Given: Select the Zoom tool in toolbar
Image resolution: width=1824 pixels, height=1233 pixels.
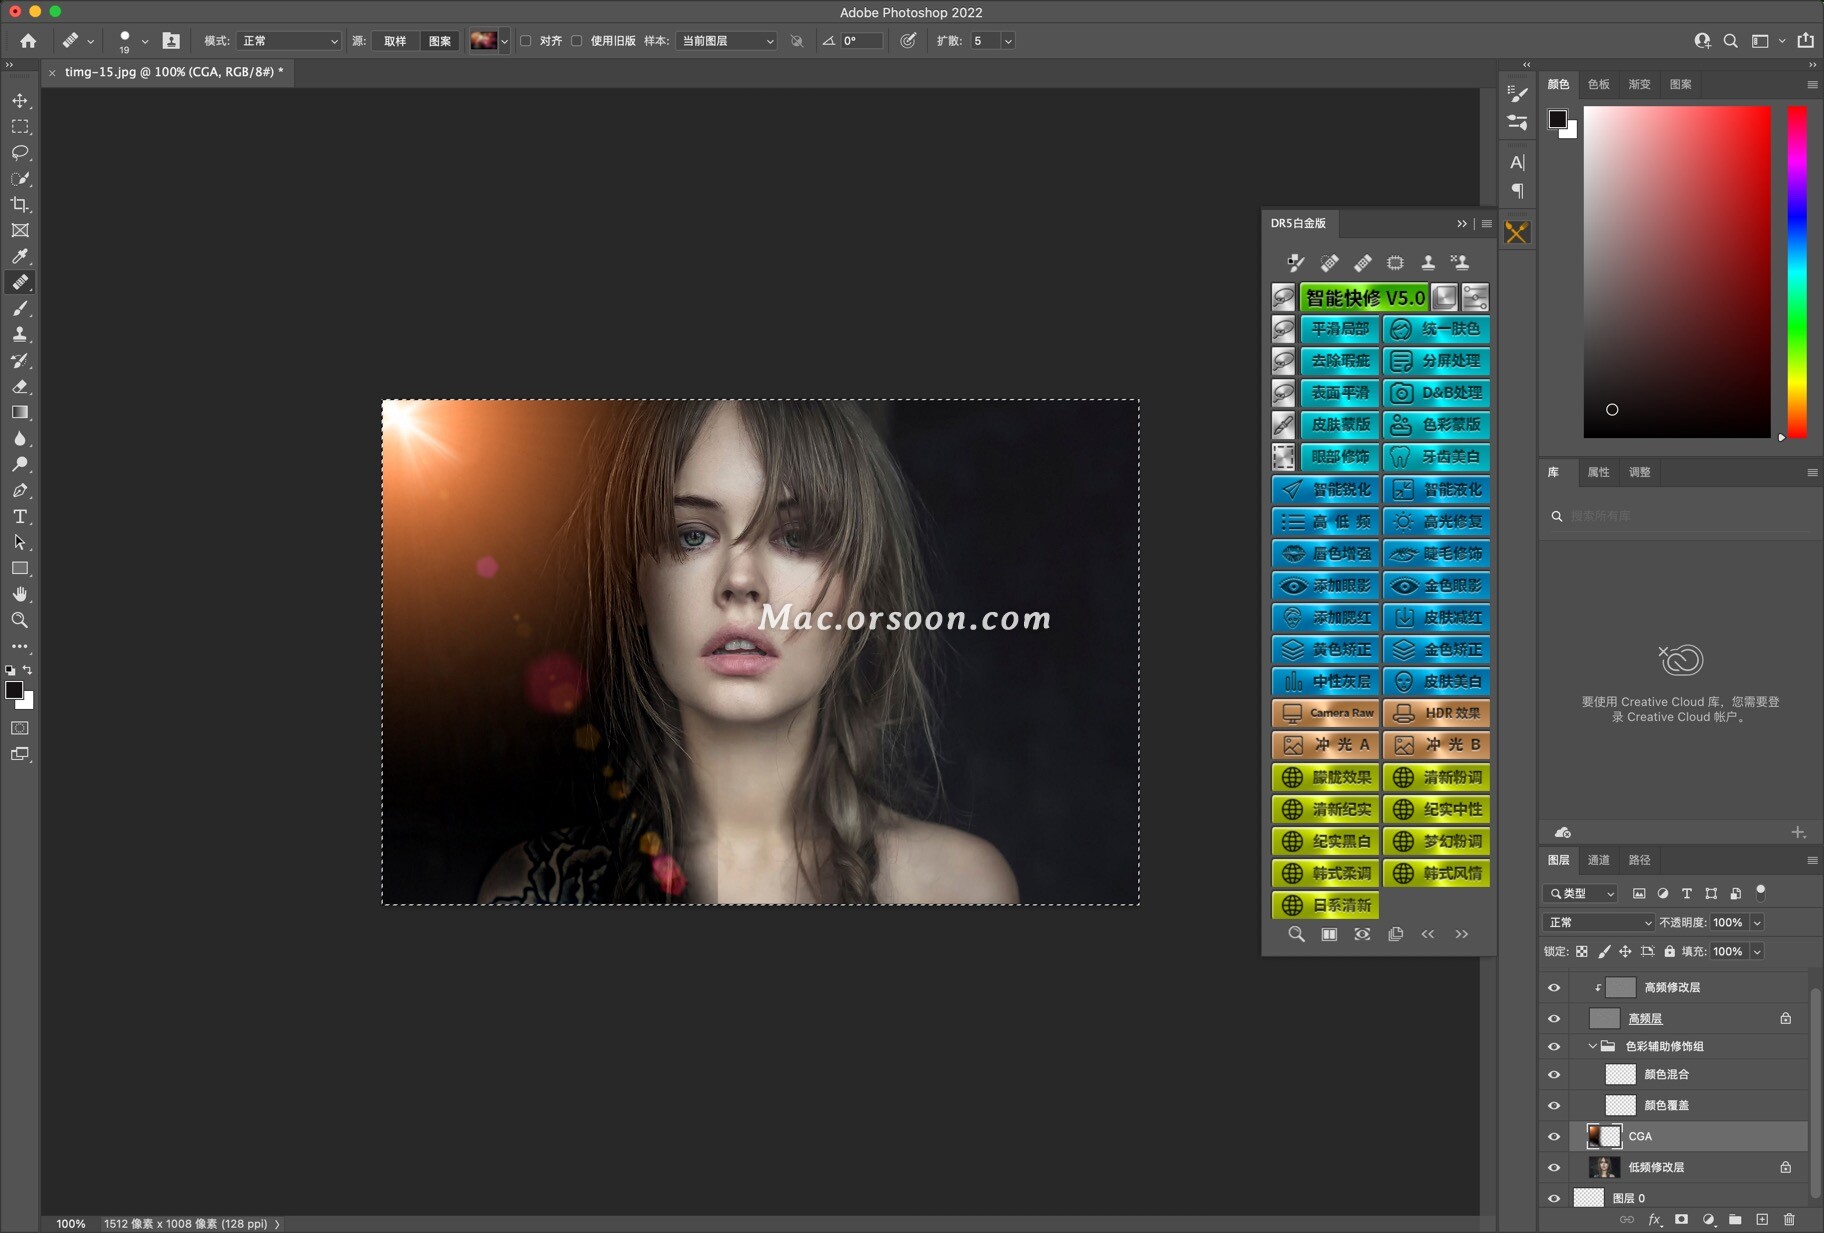Looking at the screenshot, I should [20, 621].
